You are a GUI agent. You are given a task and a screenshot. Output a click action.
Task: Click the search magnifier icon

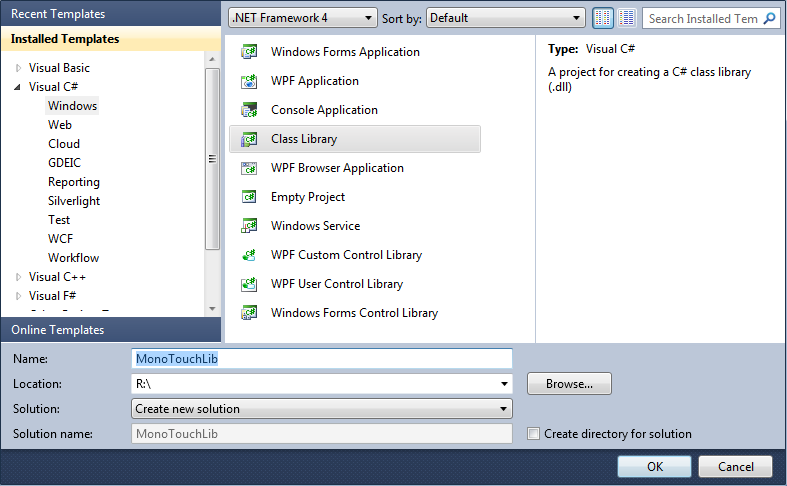tap(770, 18)
